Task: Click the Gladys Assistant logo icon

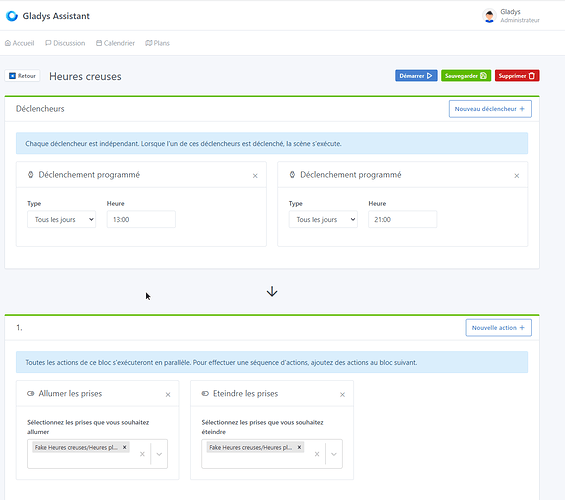Action: (x=12, y=16)
